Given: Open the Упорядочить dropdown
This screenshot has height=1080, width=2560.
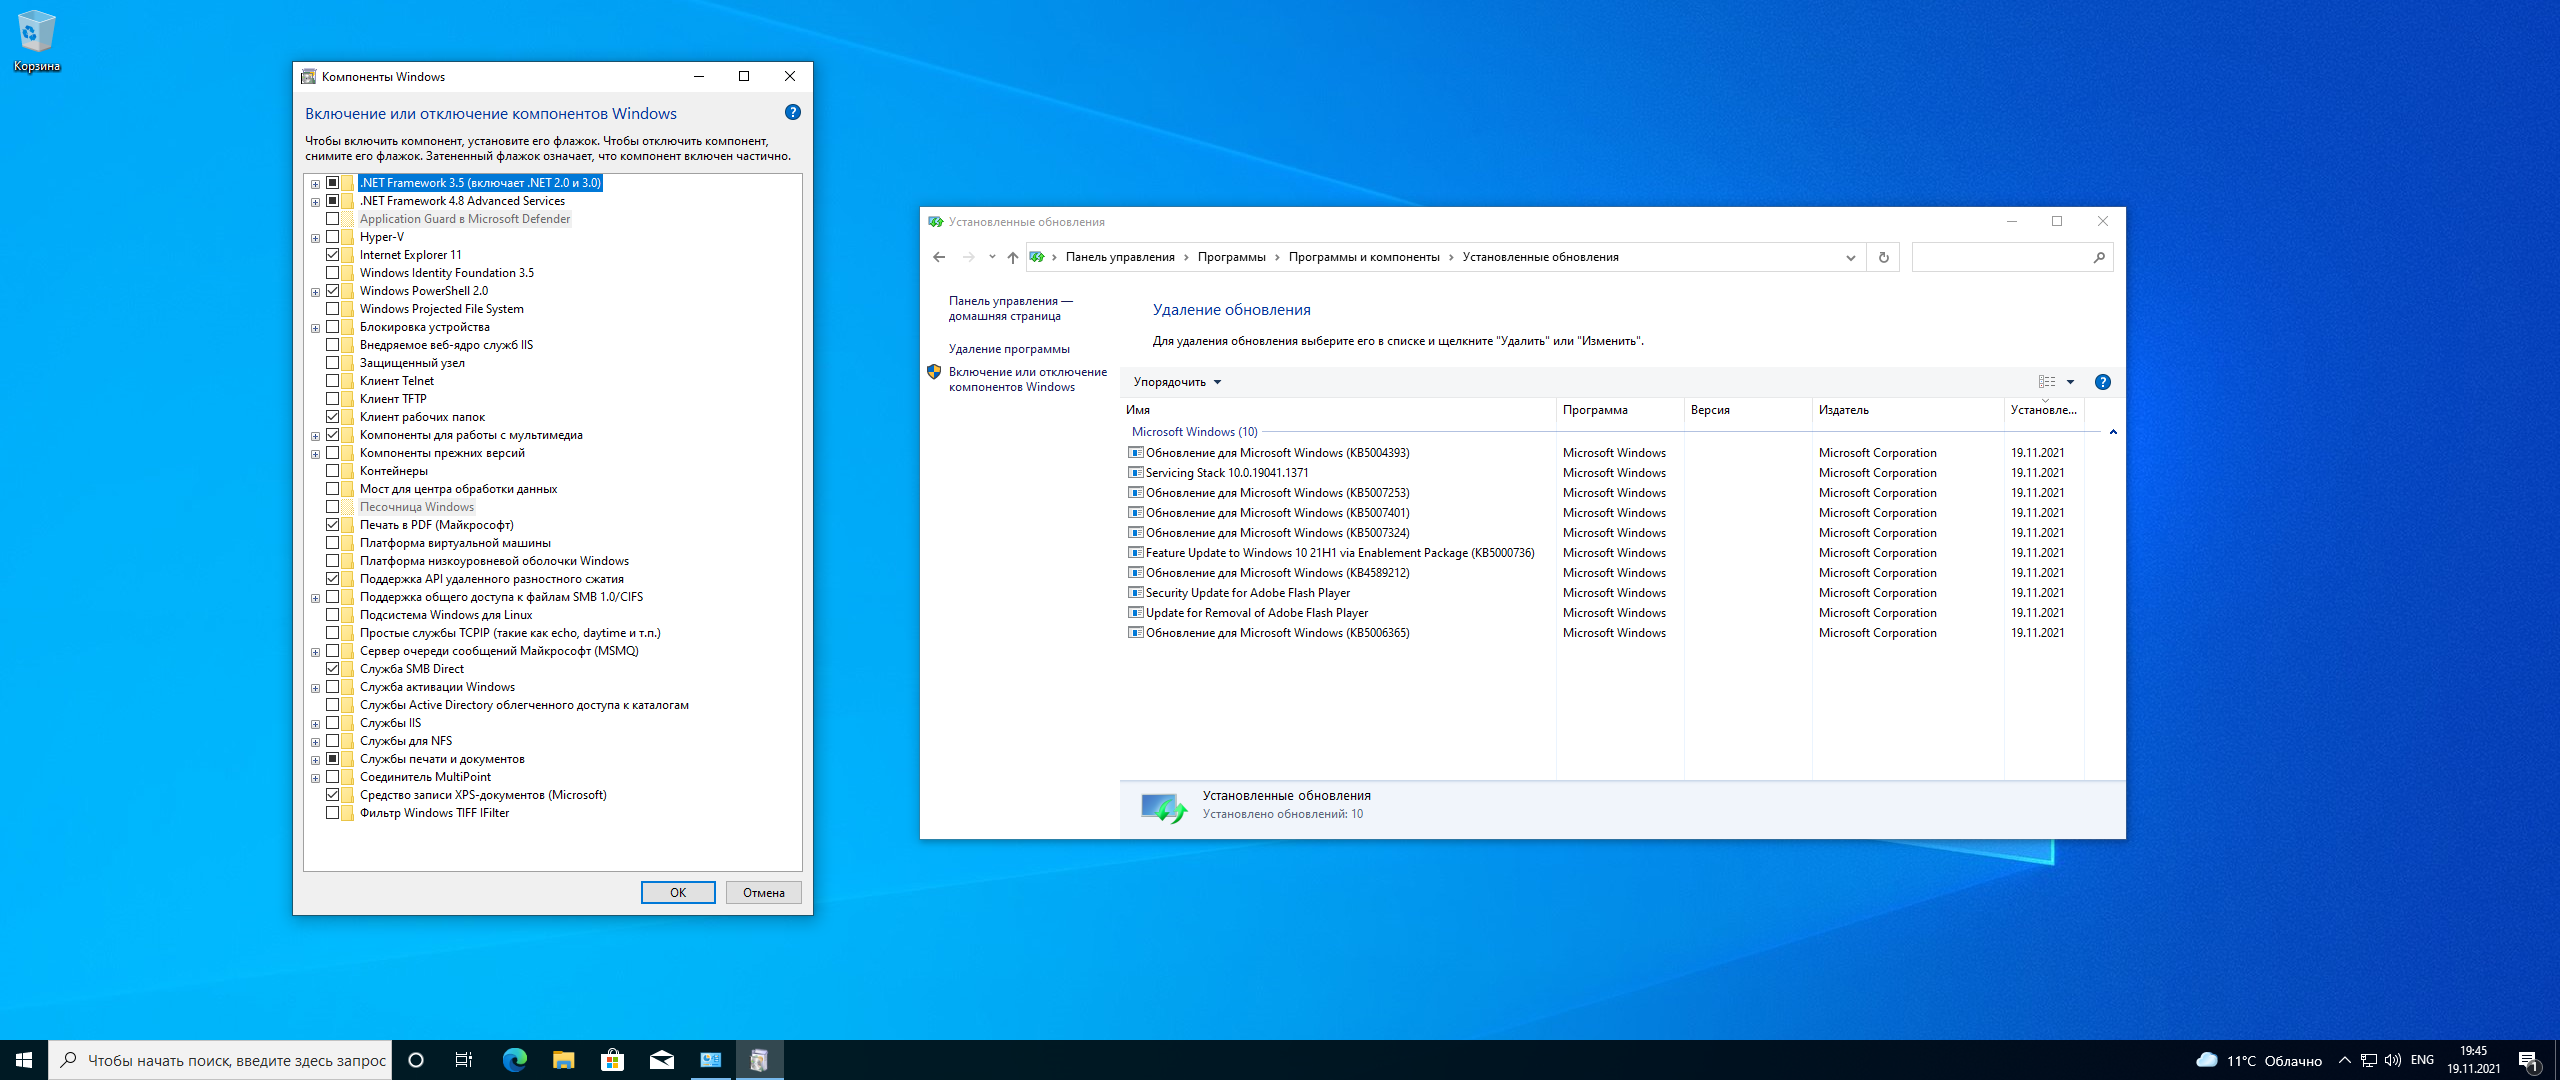Looking at the screenshot, I should (x=1177, y=382).
